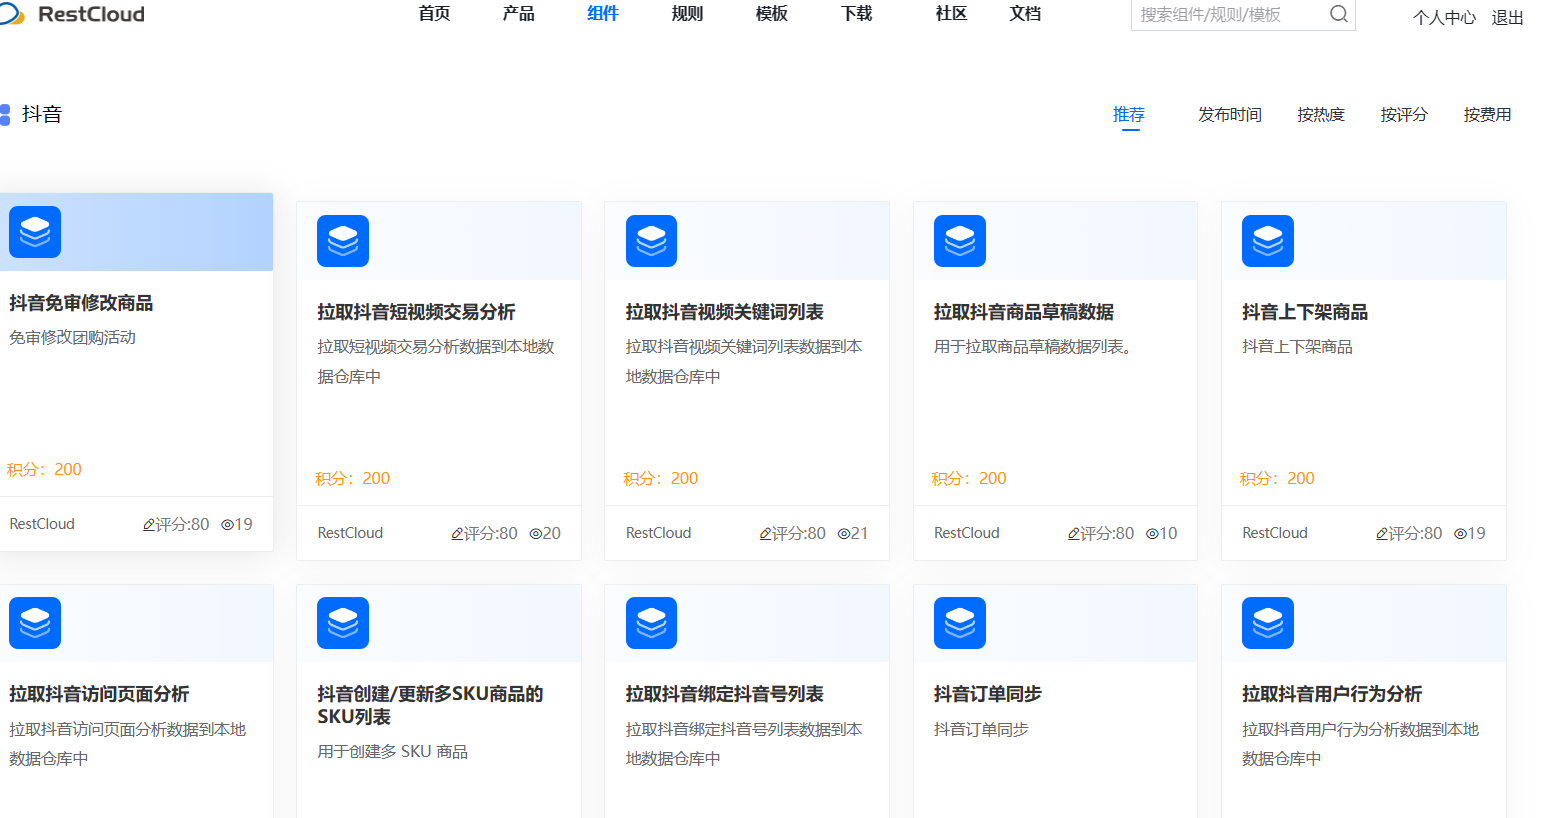Open the 模板 menu item

point(772,13)
